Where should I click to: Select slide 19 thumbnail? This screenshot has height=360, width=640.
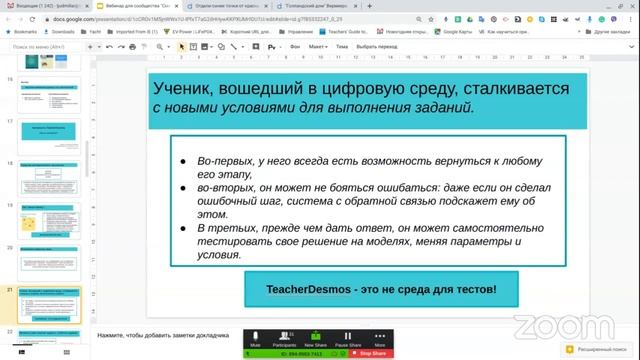49,221
